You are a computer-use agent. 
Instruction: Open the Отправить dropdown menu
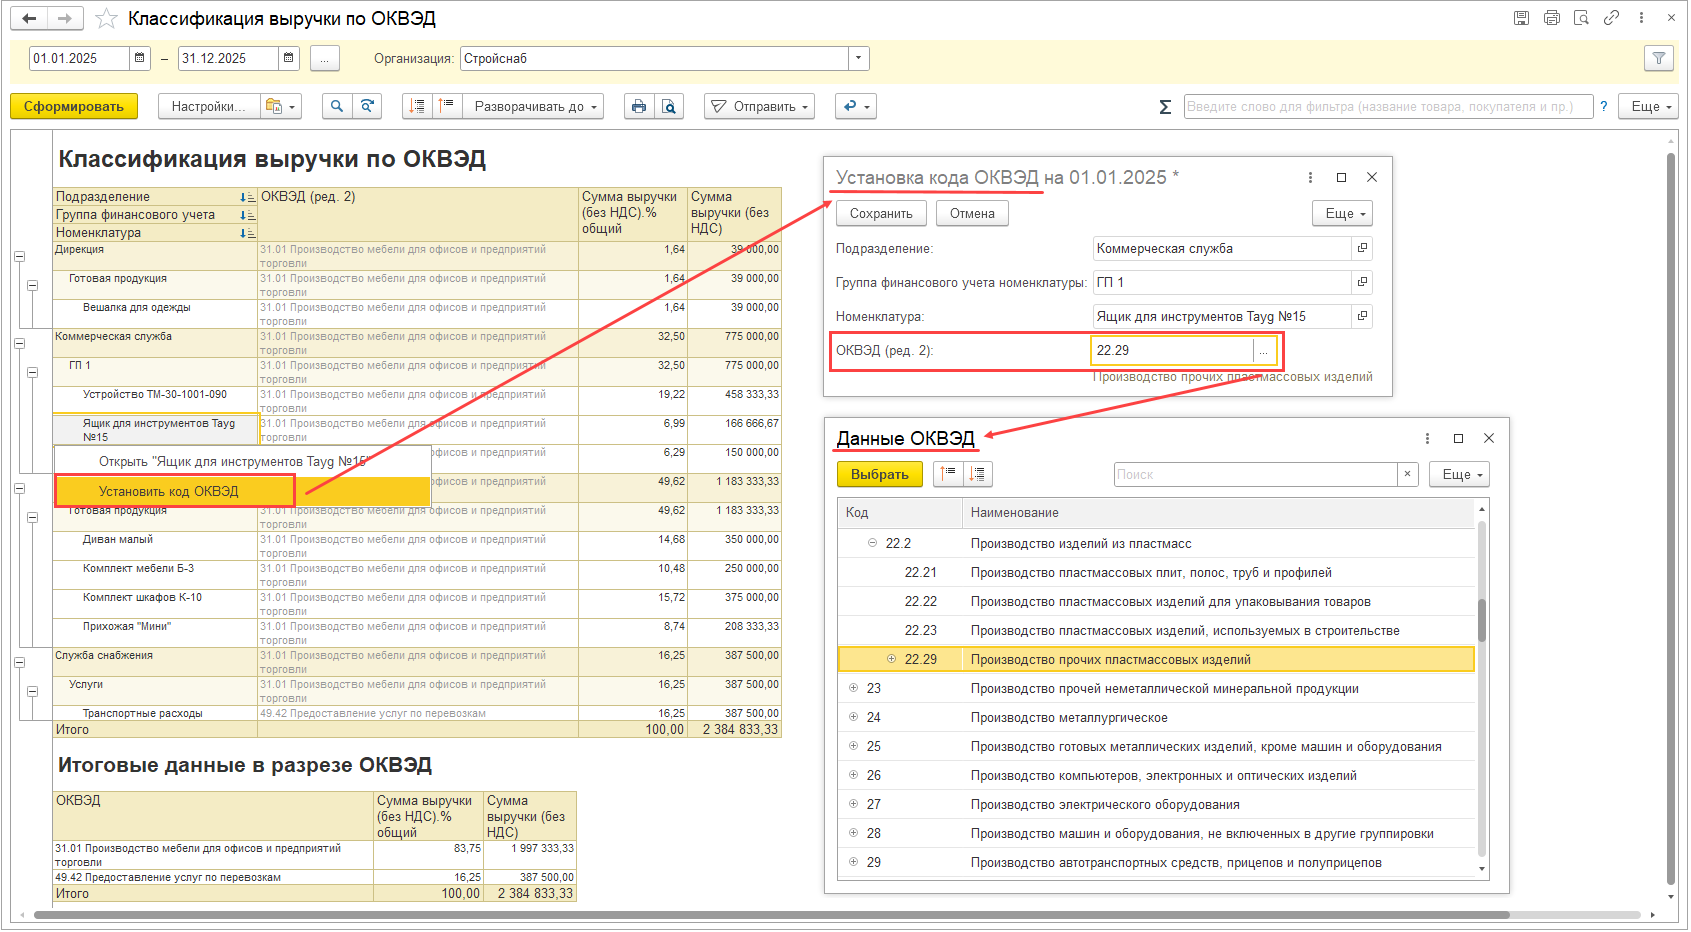[x=760, y=106]
